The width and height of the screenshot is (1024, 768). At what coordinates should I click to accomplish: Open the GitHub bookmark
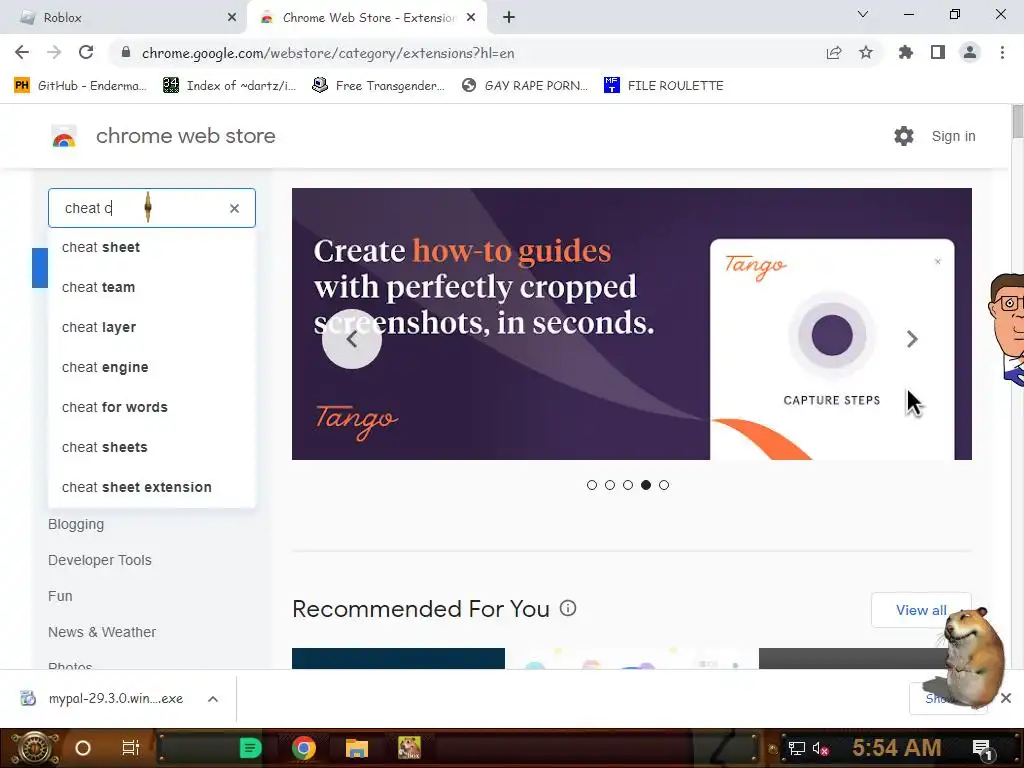(81, 86)
